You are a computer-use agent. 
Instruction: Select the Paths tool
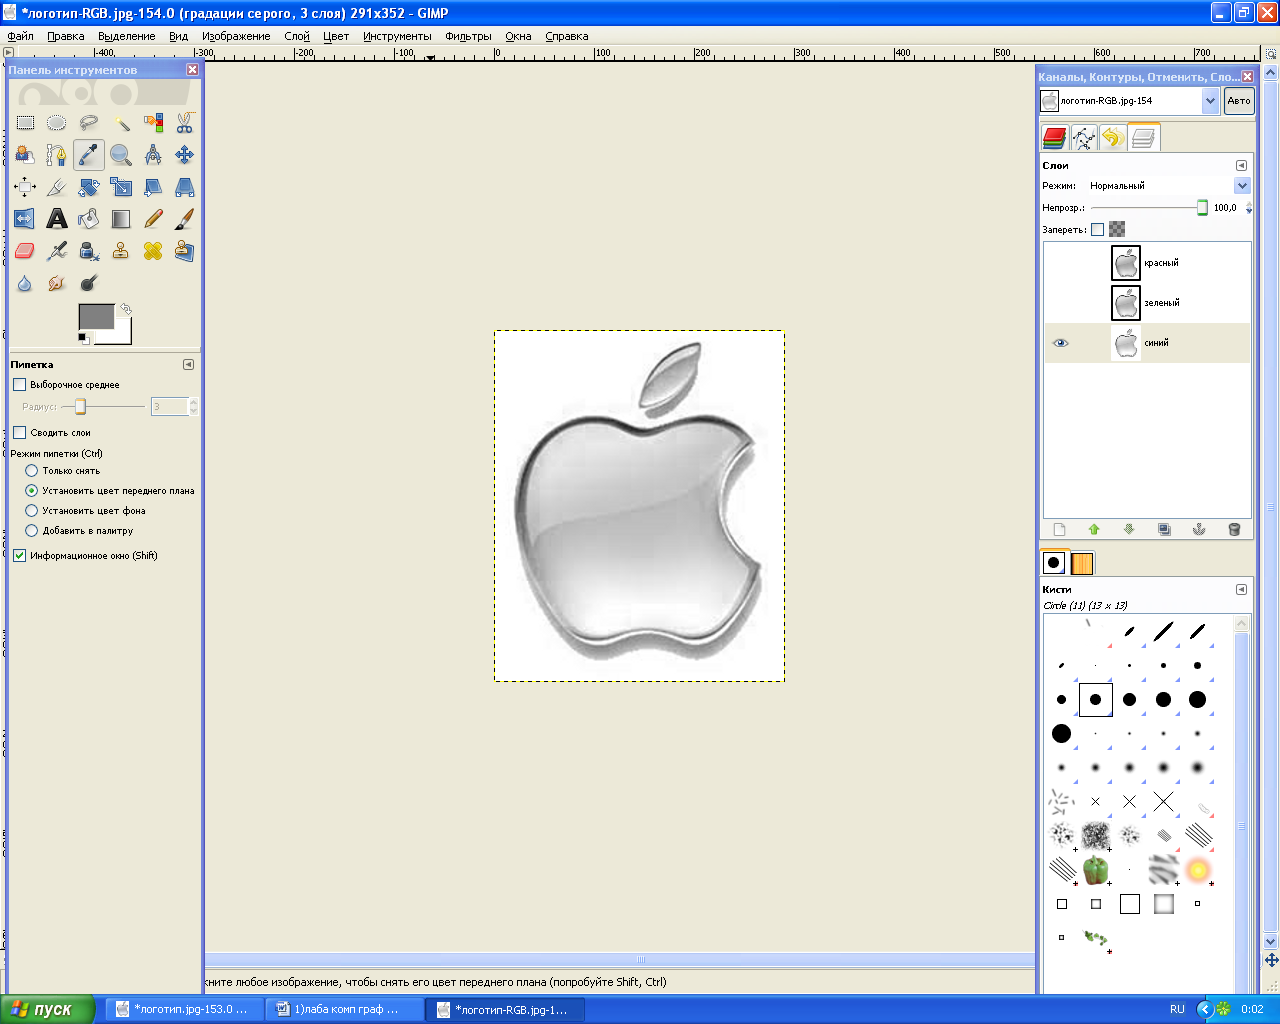click(x=57, y=155)
